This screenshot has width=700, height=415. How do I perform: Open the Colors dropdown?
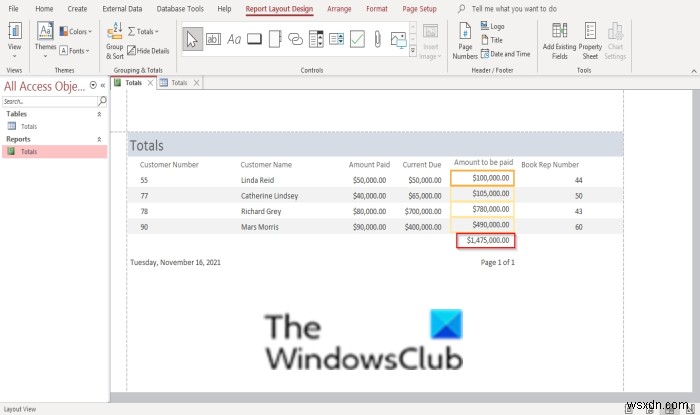click(75, 31)
